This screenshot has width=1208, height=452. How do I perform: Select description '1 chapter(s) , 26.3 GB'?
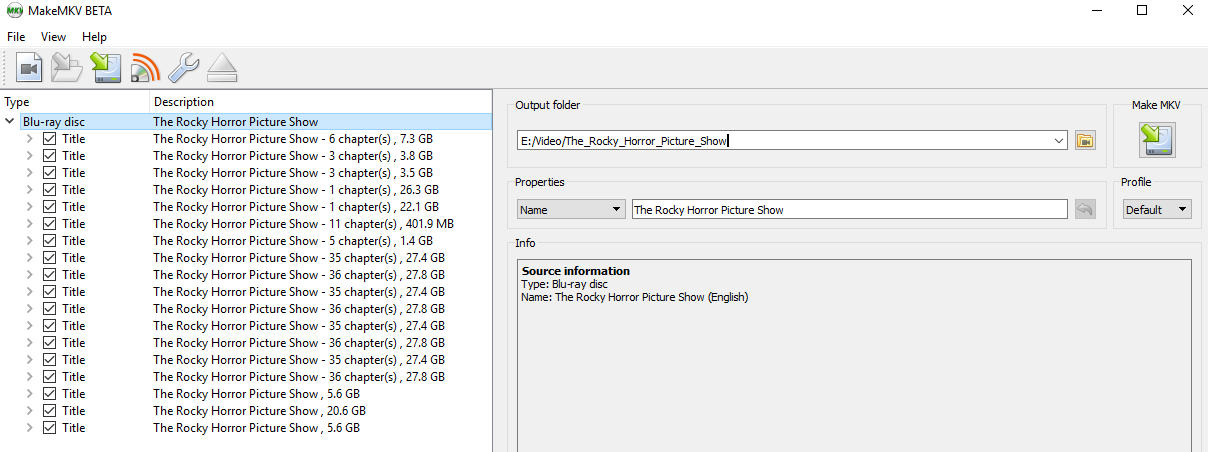point(296,190)
